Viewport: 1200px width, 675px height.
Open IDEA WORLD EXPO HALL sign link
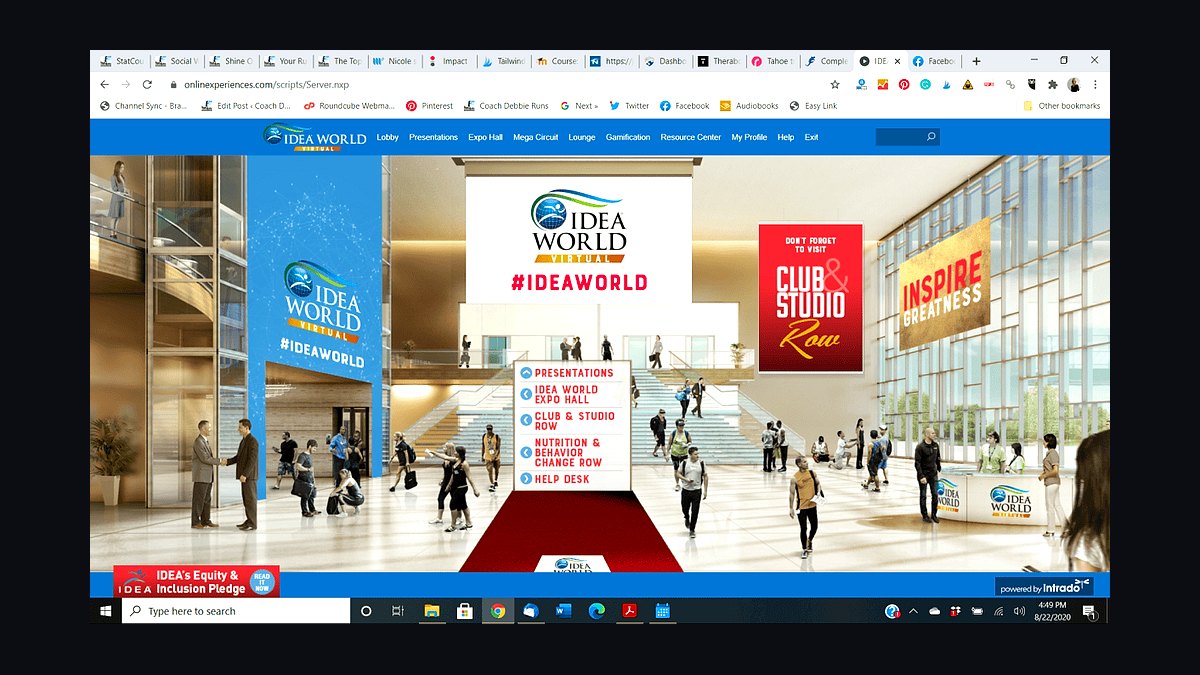tap(567, 394)
